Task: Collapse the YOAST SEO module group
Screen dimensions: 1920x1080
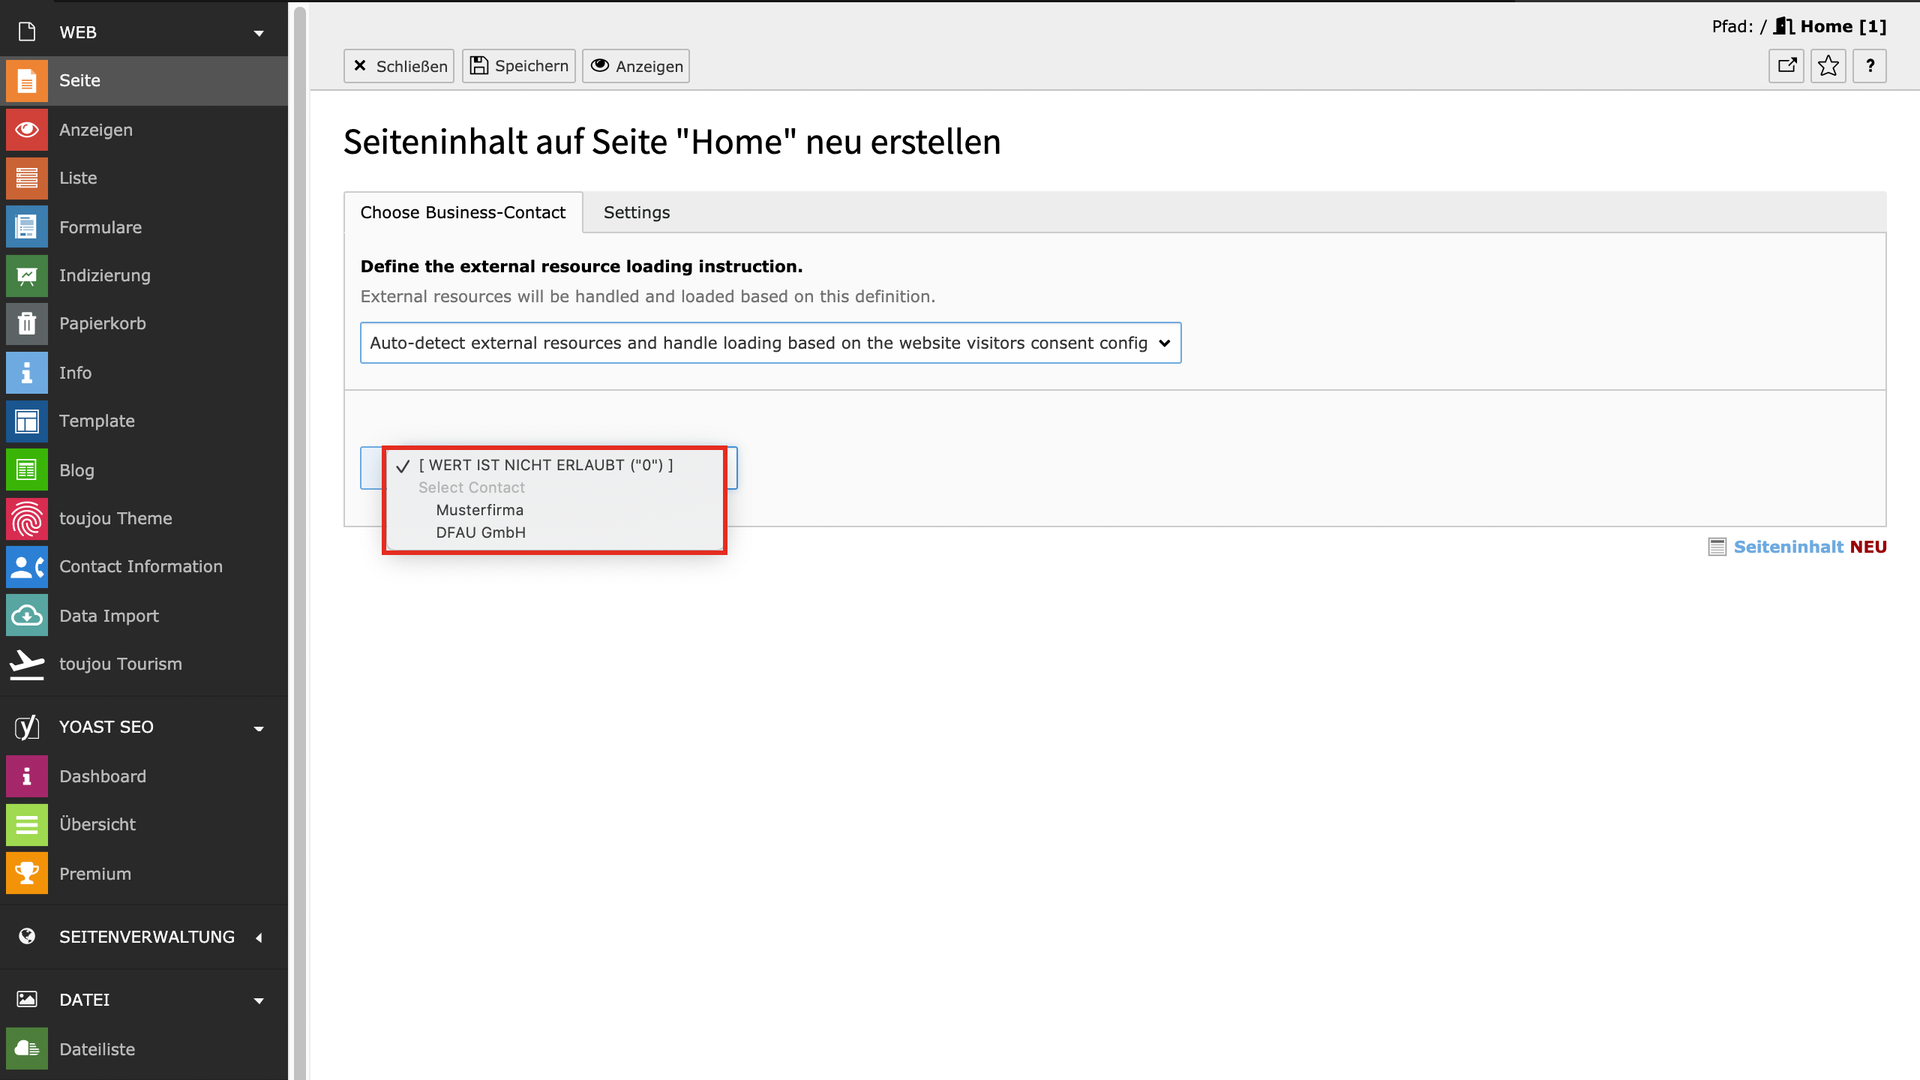Action: point(259,728)
